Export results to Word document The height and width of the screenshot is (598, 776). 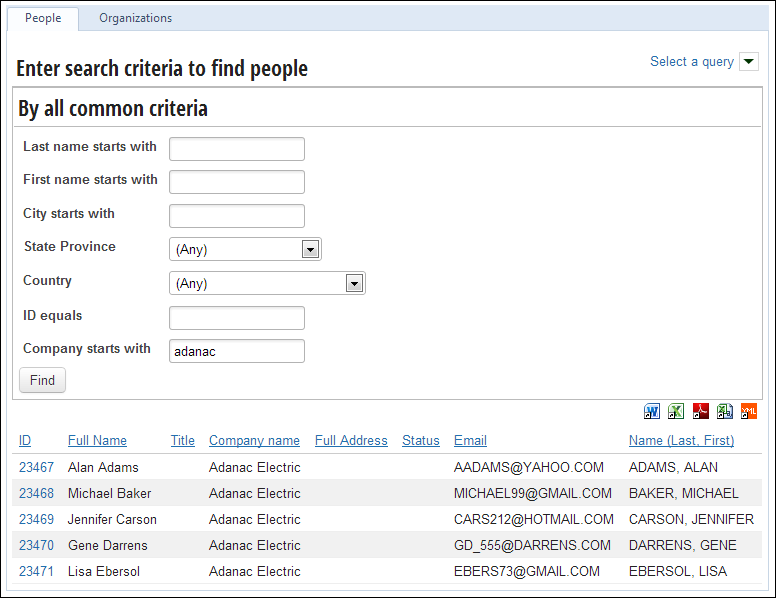pos(651,411)
